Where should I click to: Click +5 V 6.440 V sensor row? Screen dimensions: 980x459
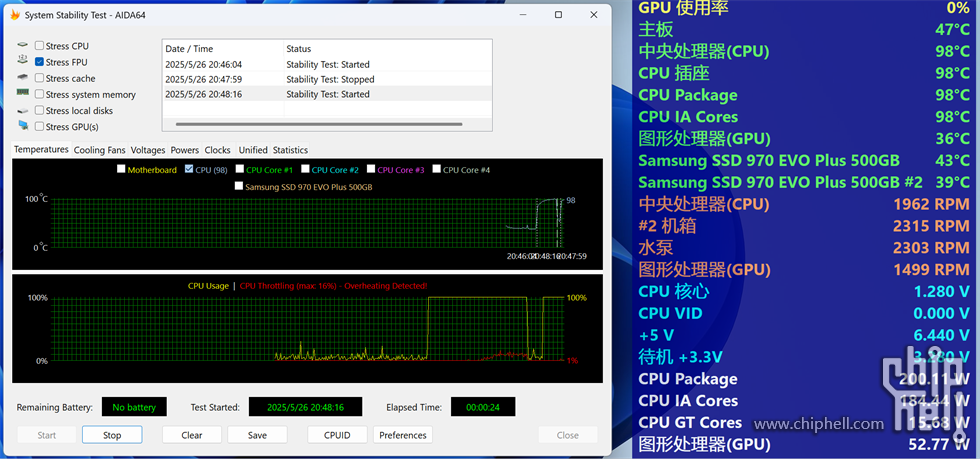[804, 335]
